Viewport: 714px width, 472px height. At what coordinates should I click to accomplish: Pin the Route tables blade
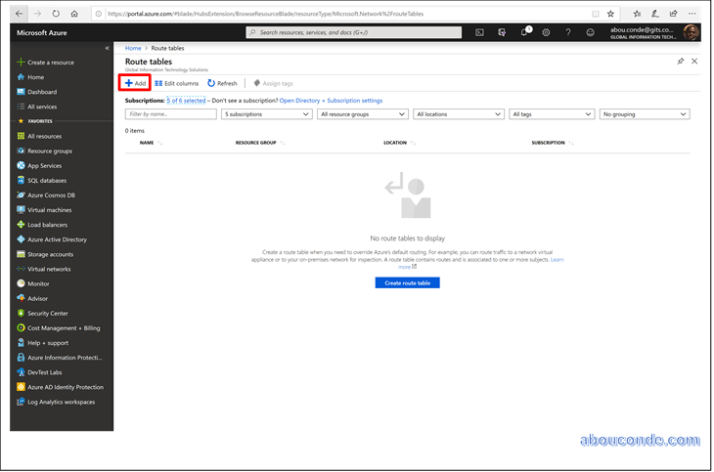(681, 61)
